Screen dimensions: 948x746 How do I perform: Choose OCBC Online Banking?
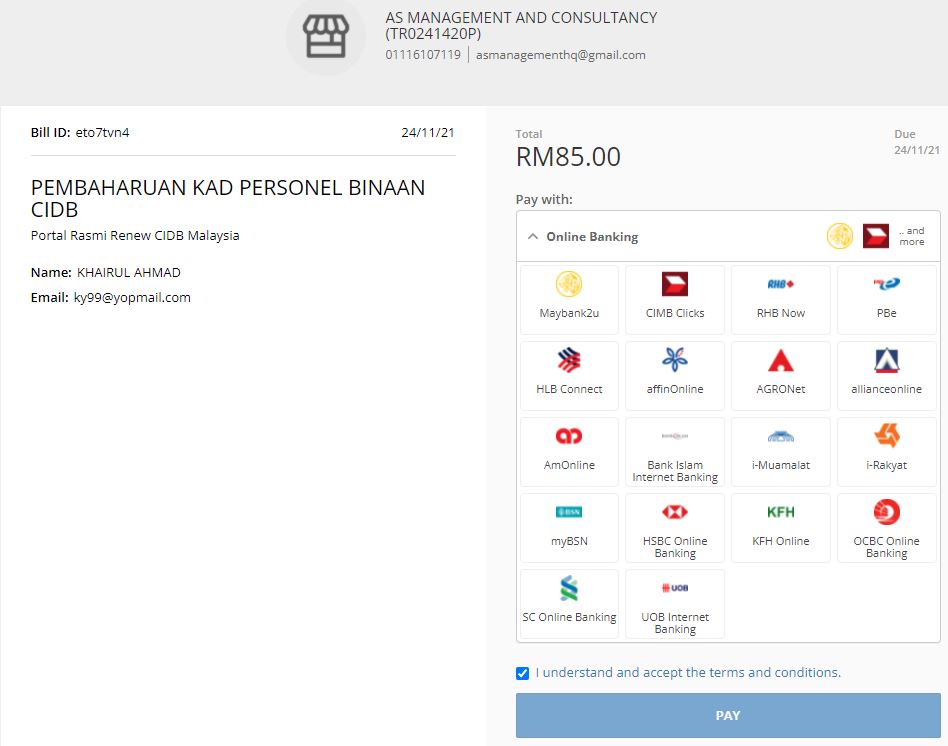pyautogui.click(x=886, y=528)
